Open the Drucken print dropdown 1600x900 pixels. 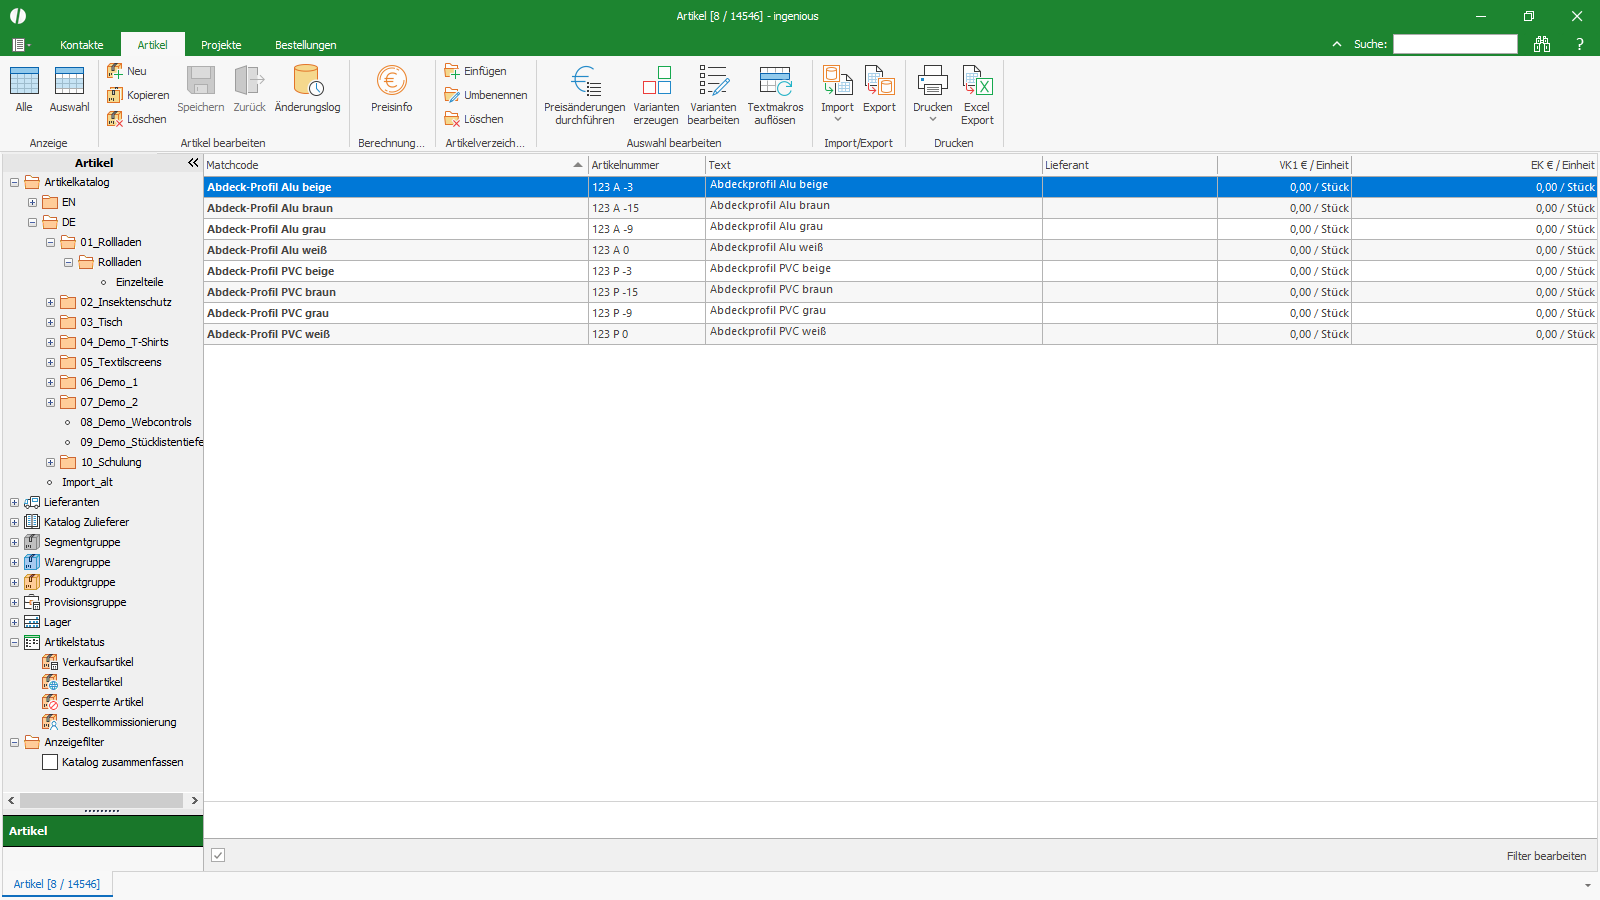pyautogui.click(x=932, y=96)
